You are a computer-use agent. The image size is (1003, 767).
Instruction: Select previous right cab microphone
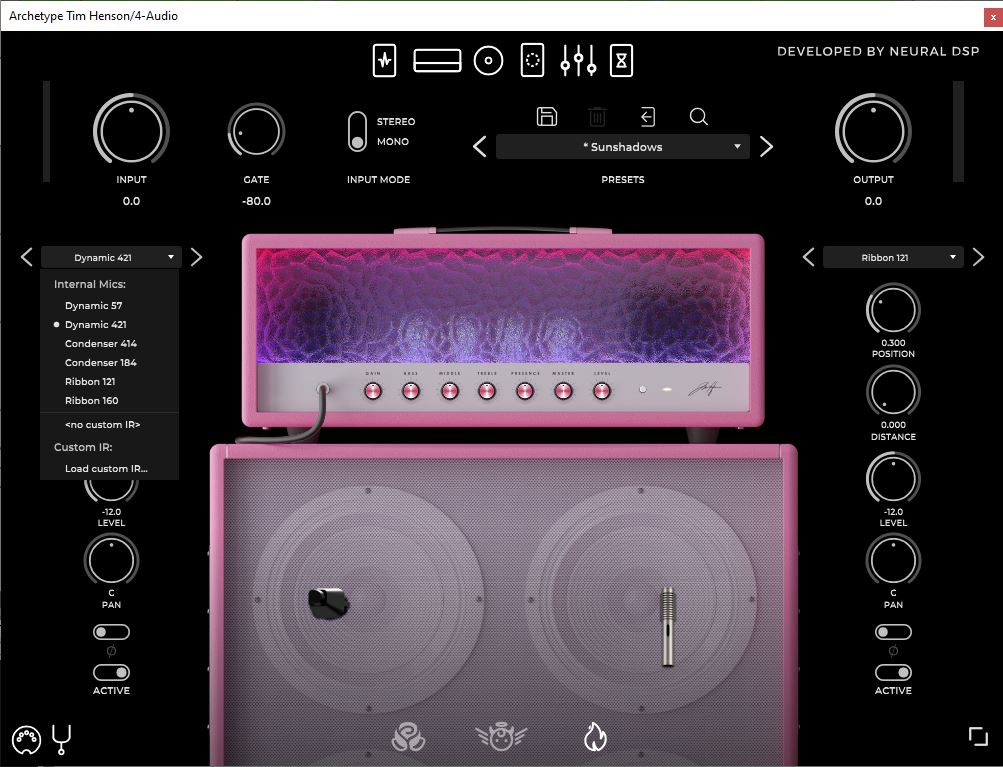[x=809, y=257]
